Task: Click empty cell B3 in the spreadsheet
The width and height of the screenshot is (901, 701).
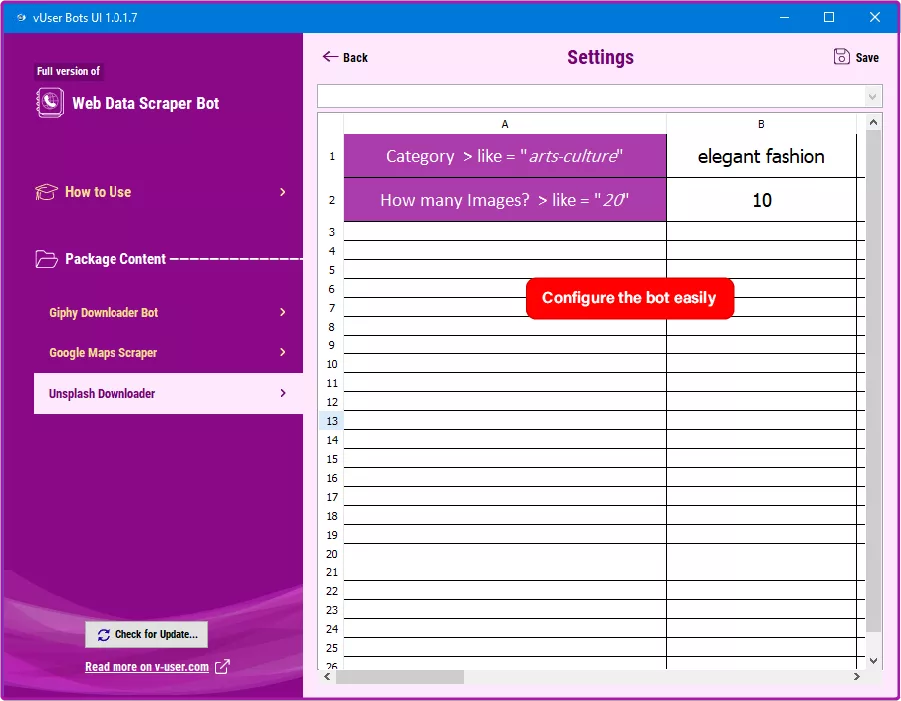Action: coord(761,232)
